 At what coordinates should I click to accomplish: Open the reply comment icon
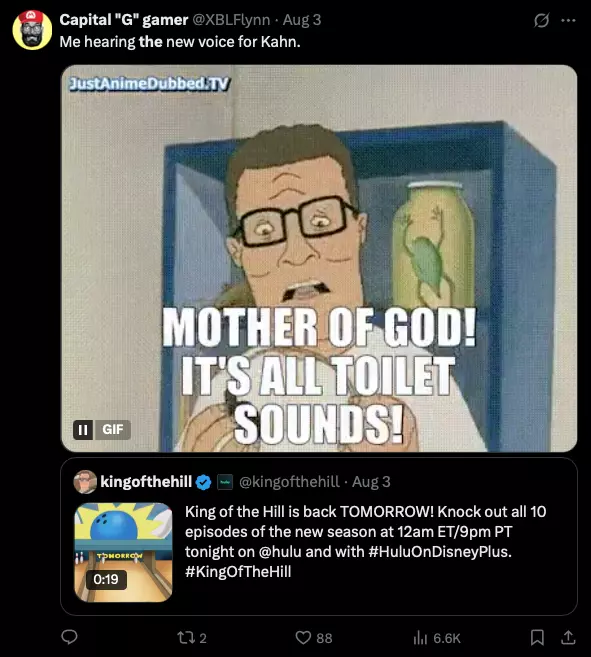[x=70, y=637]
